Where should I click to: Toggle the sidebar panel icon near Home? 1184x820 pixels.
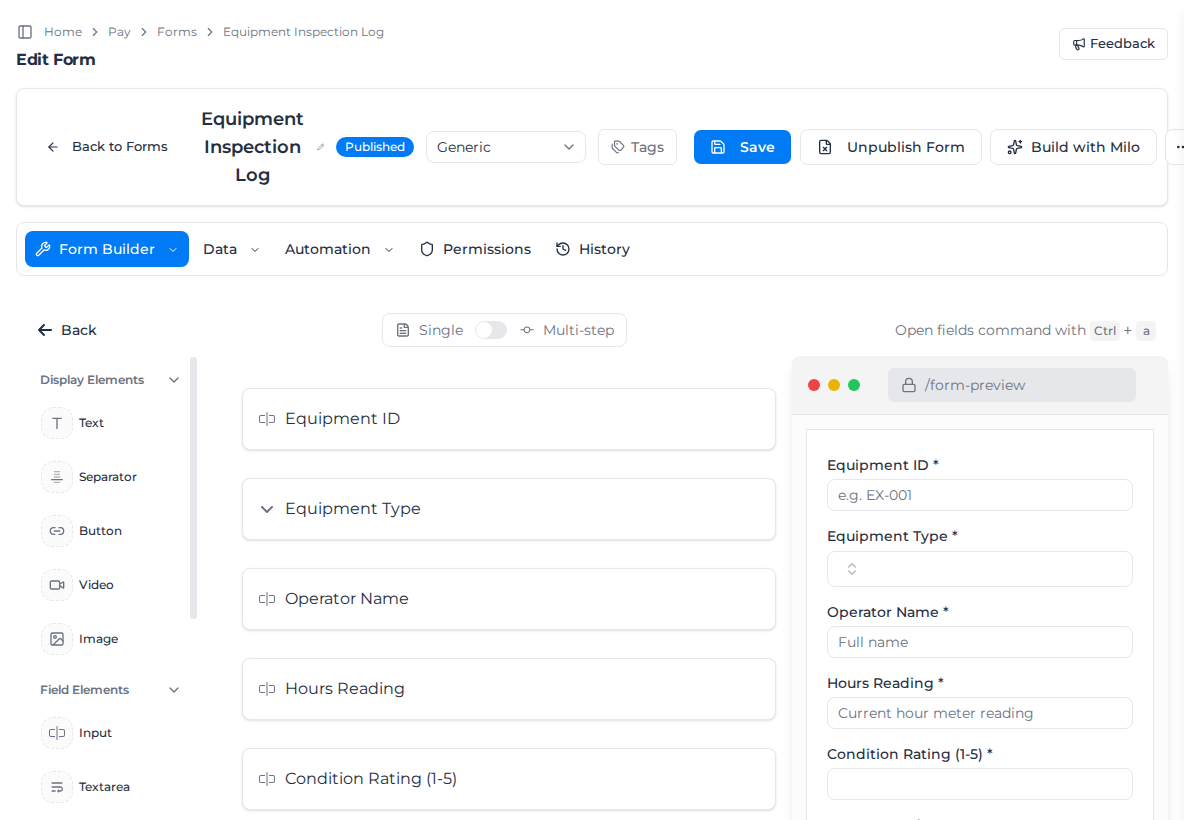pos(25,32)
